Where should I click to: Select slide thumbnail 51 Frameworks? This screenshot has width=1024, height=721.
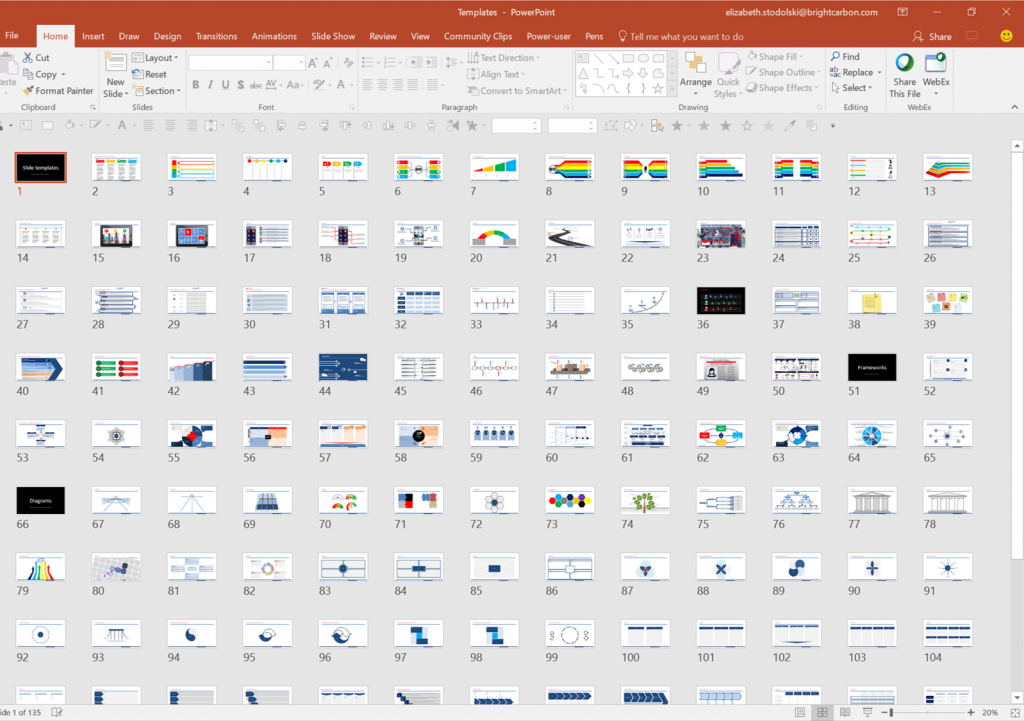(872, 368)
